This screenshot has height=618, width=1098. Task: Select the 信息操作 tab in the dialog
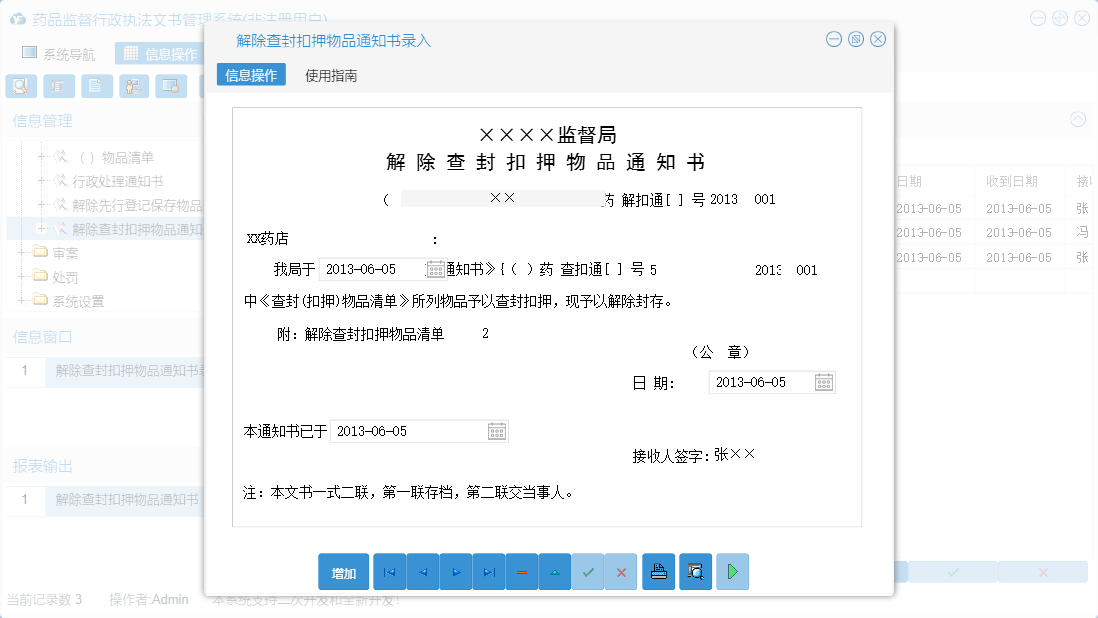pos(251,75)
